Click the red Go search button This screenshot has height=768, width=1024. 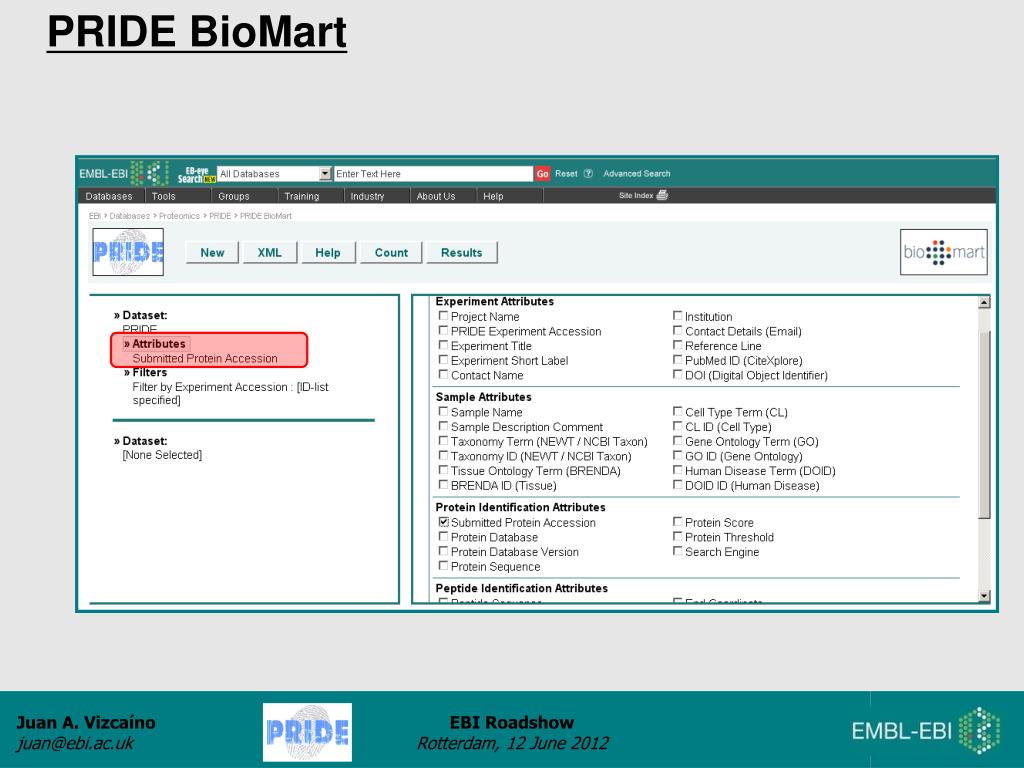542,174
